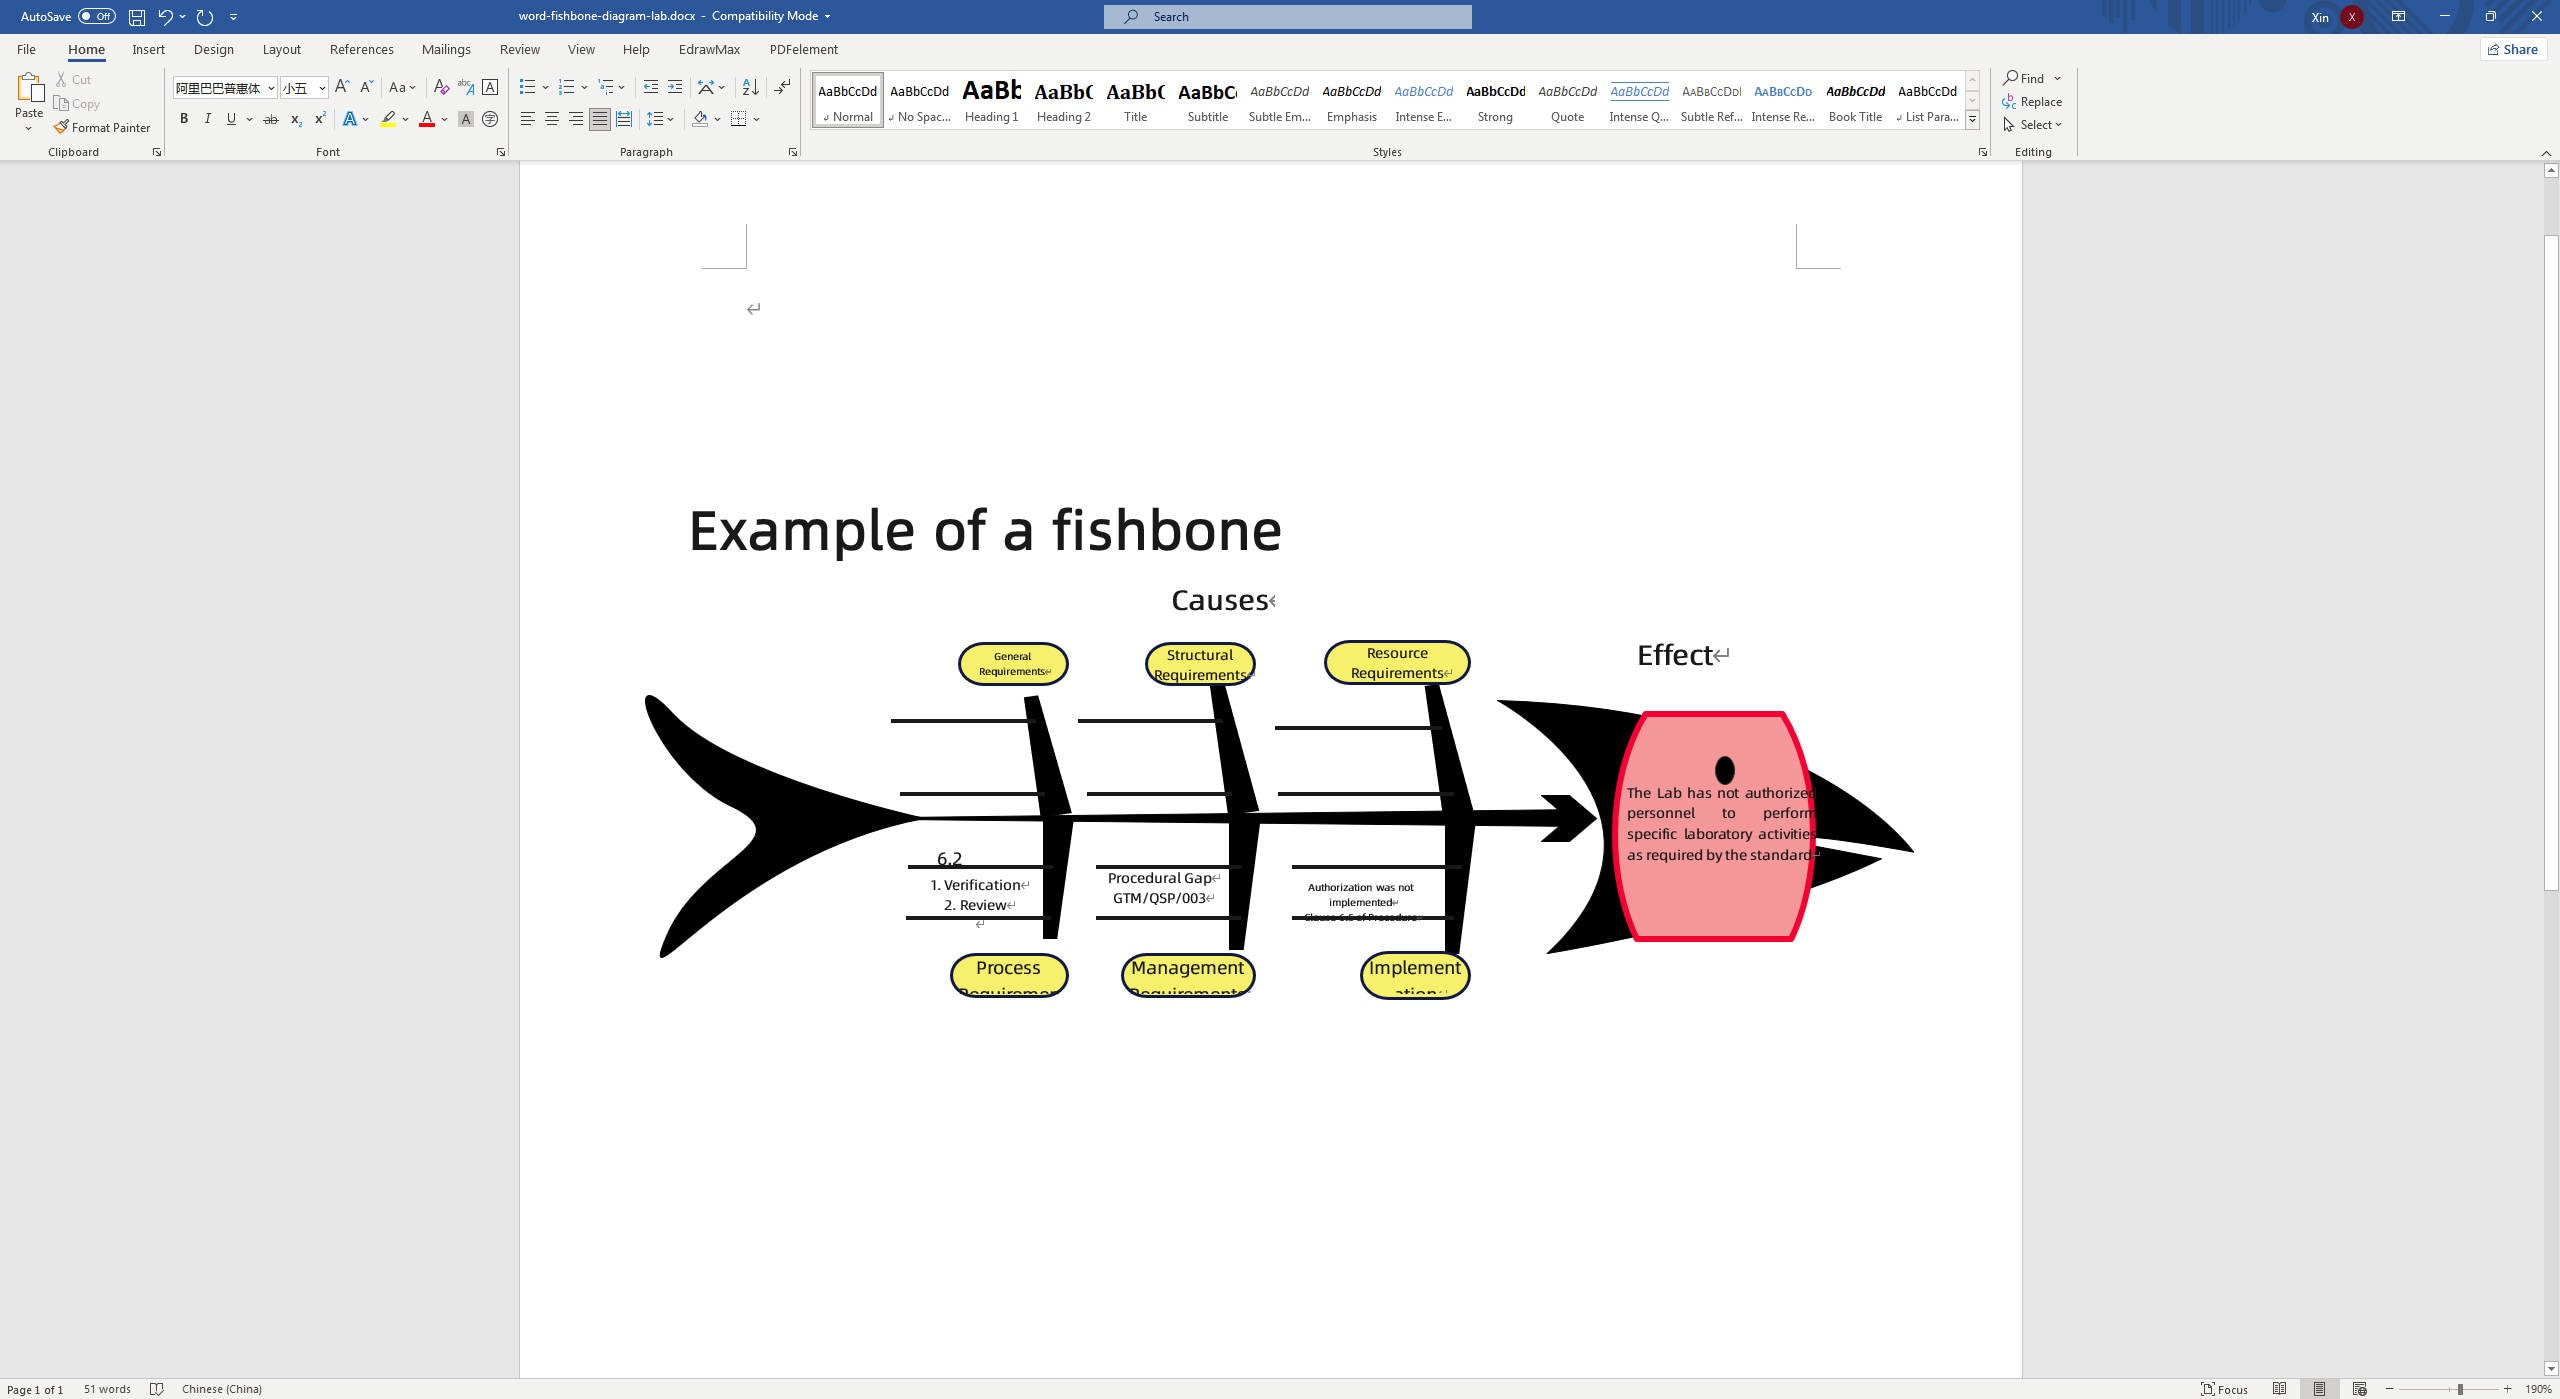Image resolution: width=2560 pixels, height=1399 pixels.
Task: Click the Clear All Formatting icon
Action: pyautogui.click(x=442, y=87)
